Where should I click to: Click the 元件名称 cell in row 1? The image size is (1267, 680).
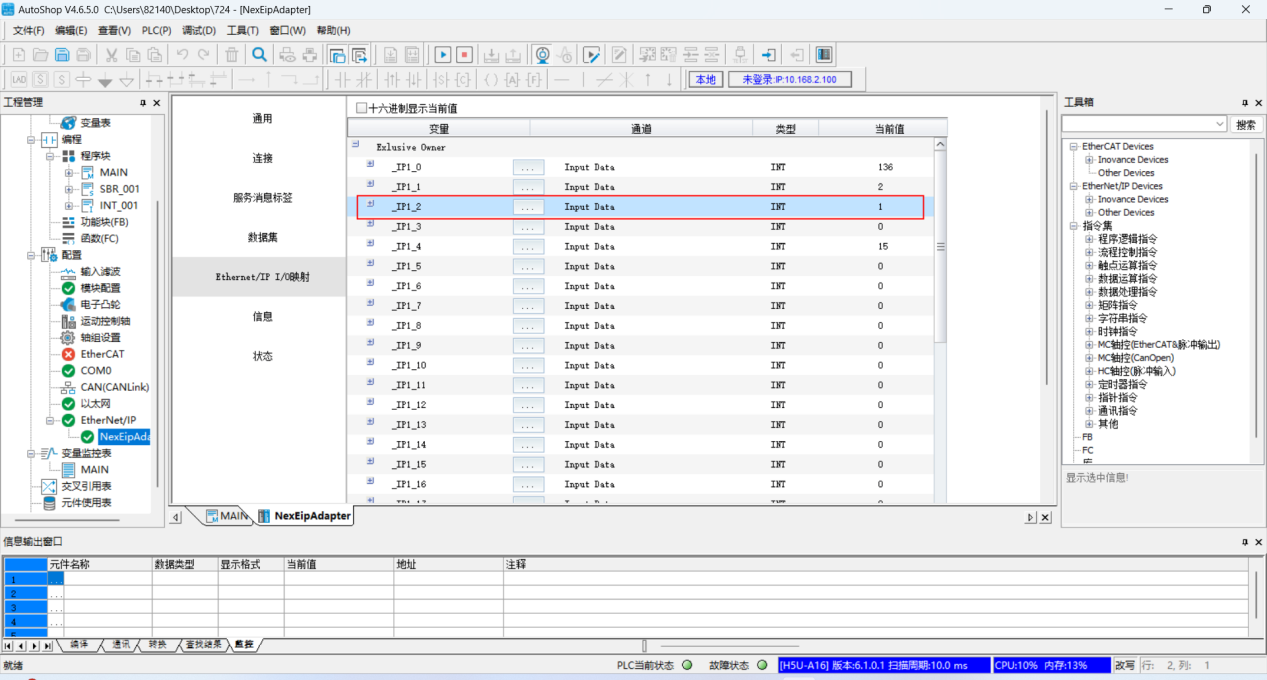click(99, 579)
